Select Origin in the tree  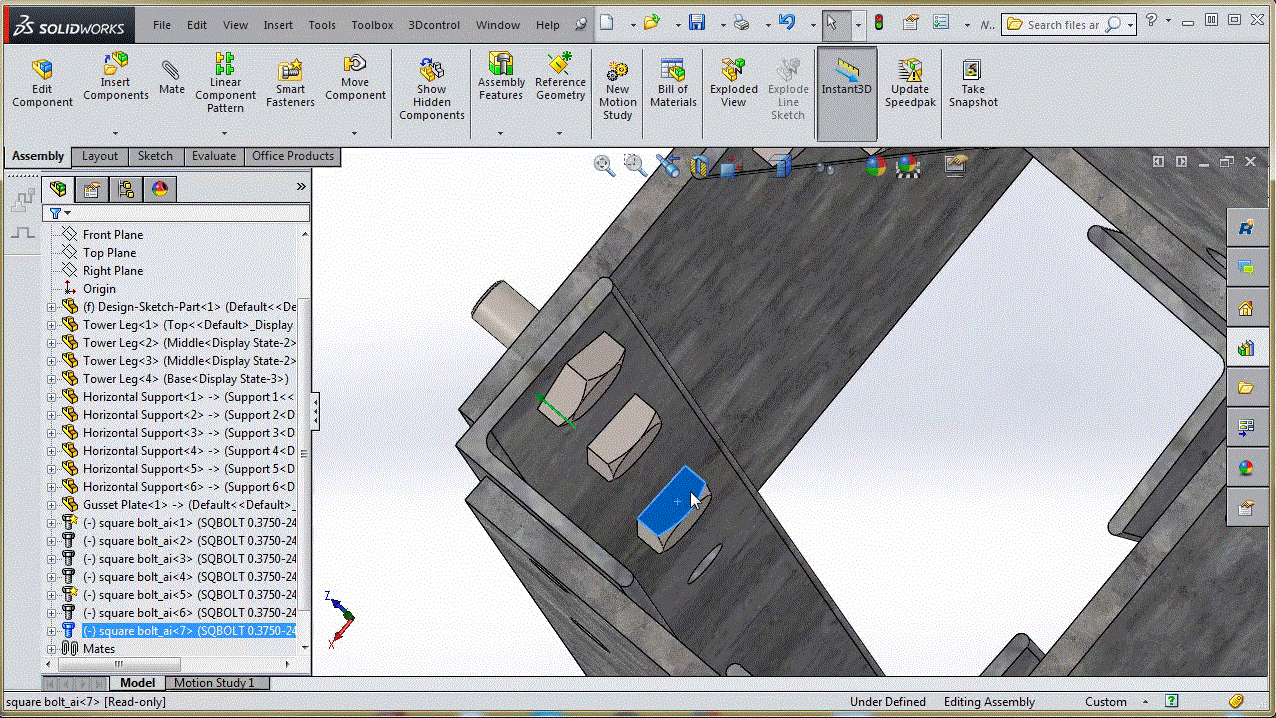click(x=99, y=289)
